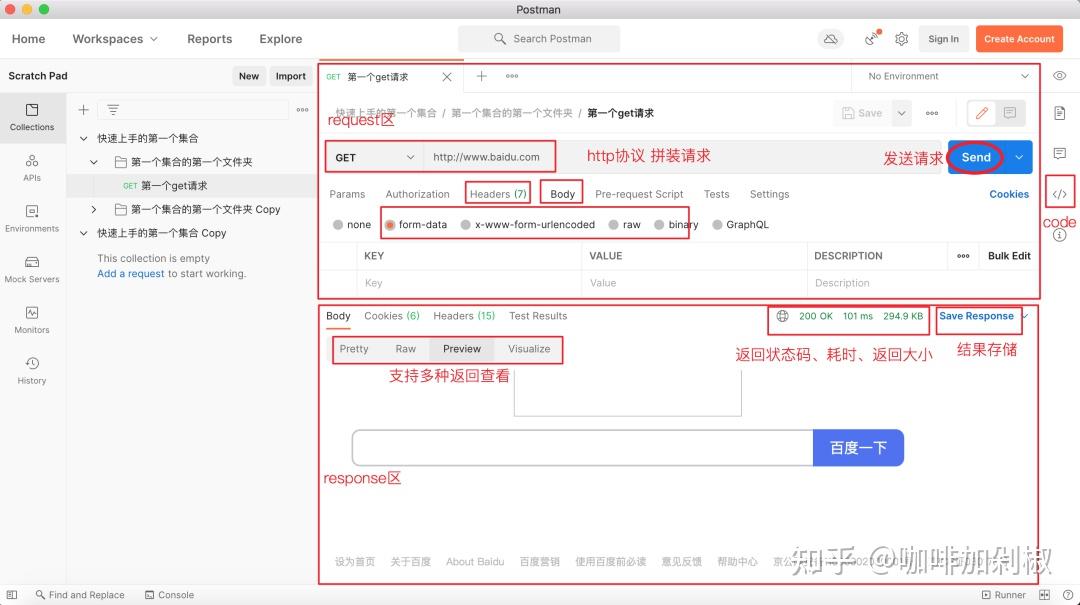Select the form-data body type

point(426,225)
